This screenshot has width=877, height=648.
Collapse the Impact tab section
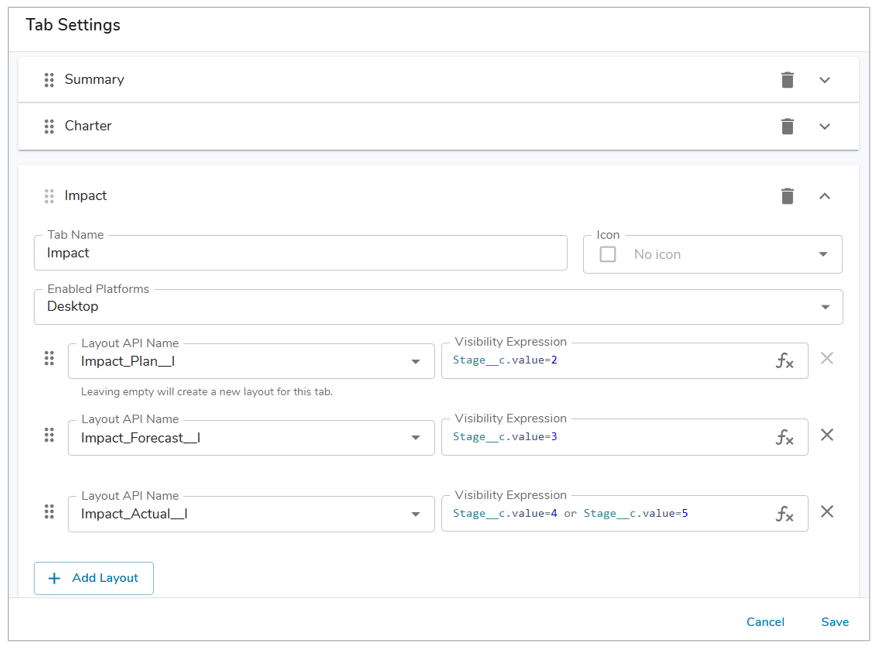[x=825, y=196]
